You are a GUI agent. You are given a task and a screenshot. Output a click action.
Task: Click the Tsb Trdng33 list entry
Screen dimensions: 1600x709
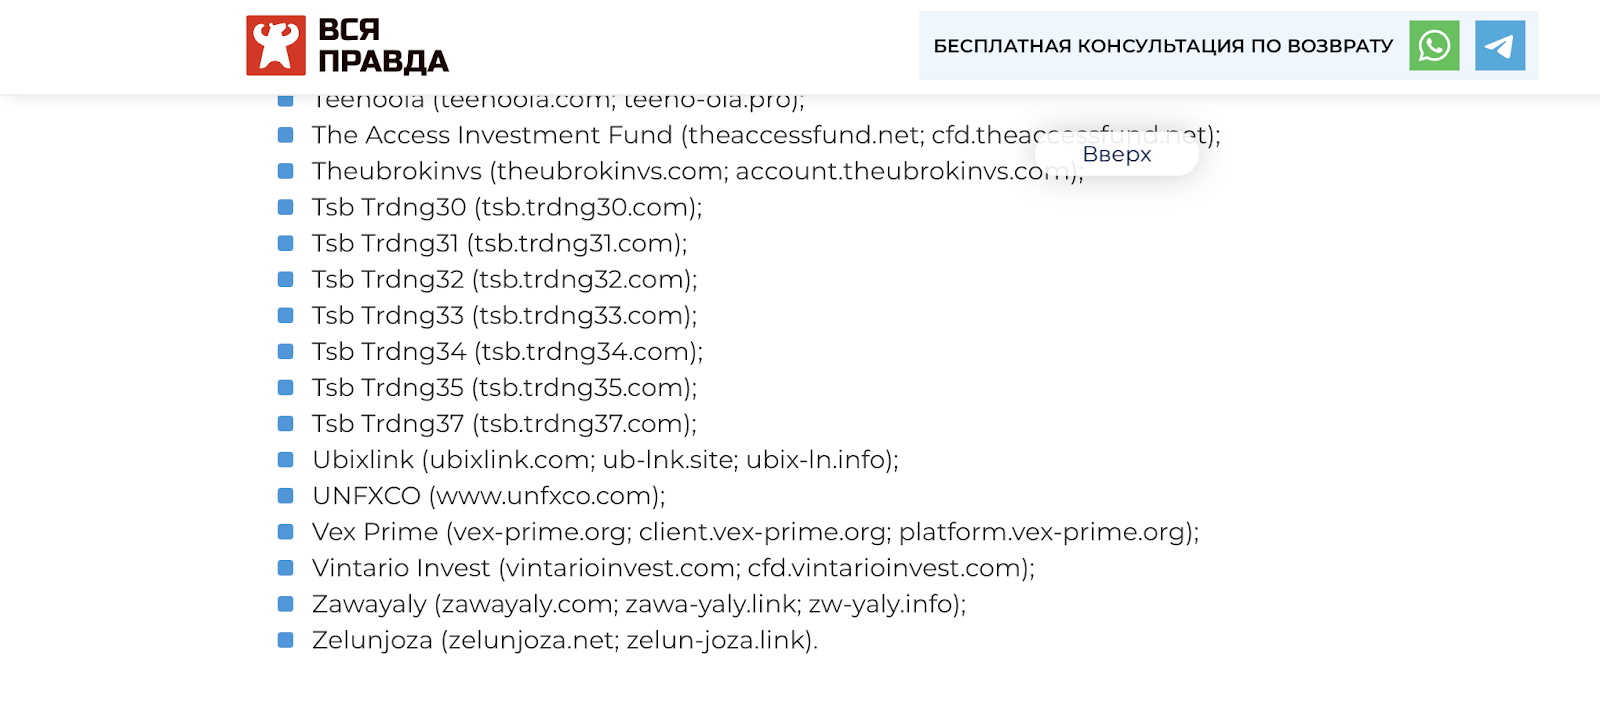point(504,315)
